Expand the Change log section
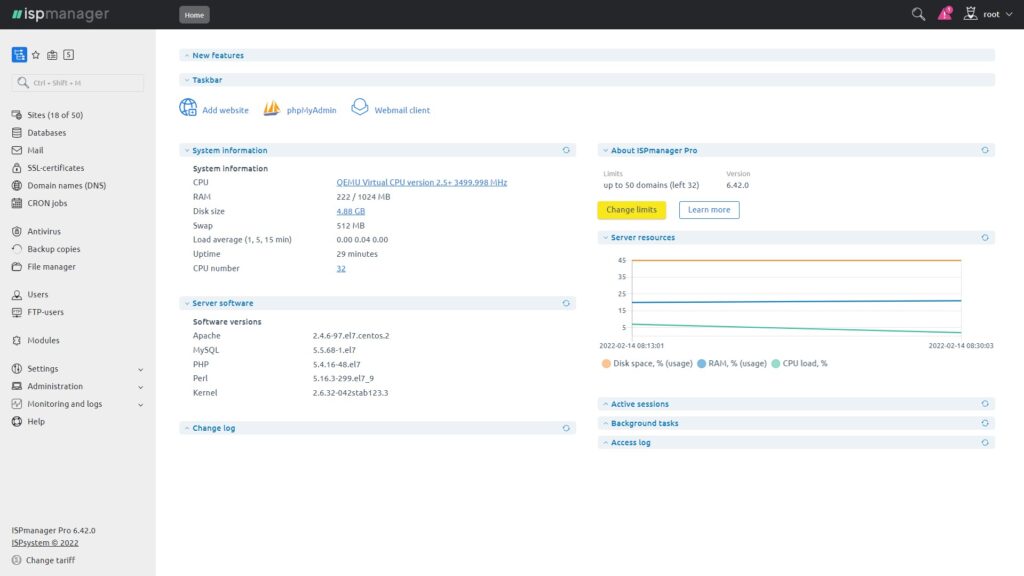This screenshot has width=1024, height=576. click(x=213, y=428)
